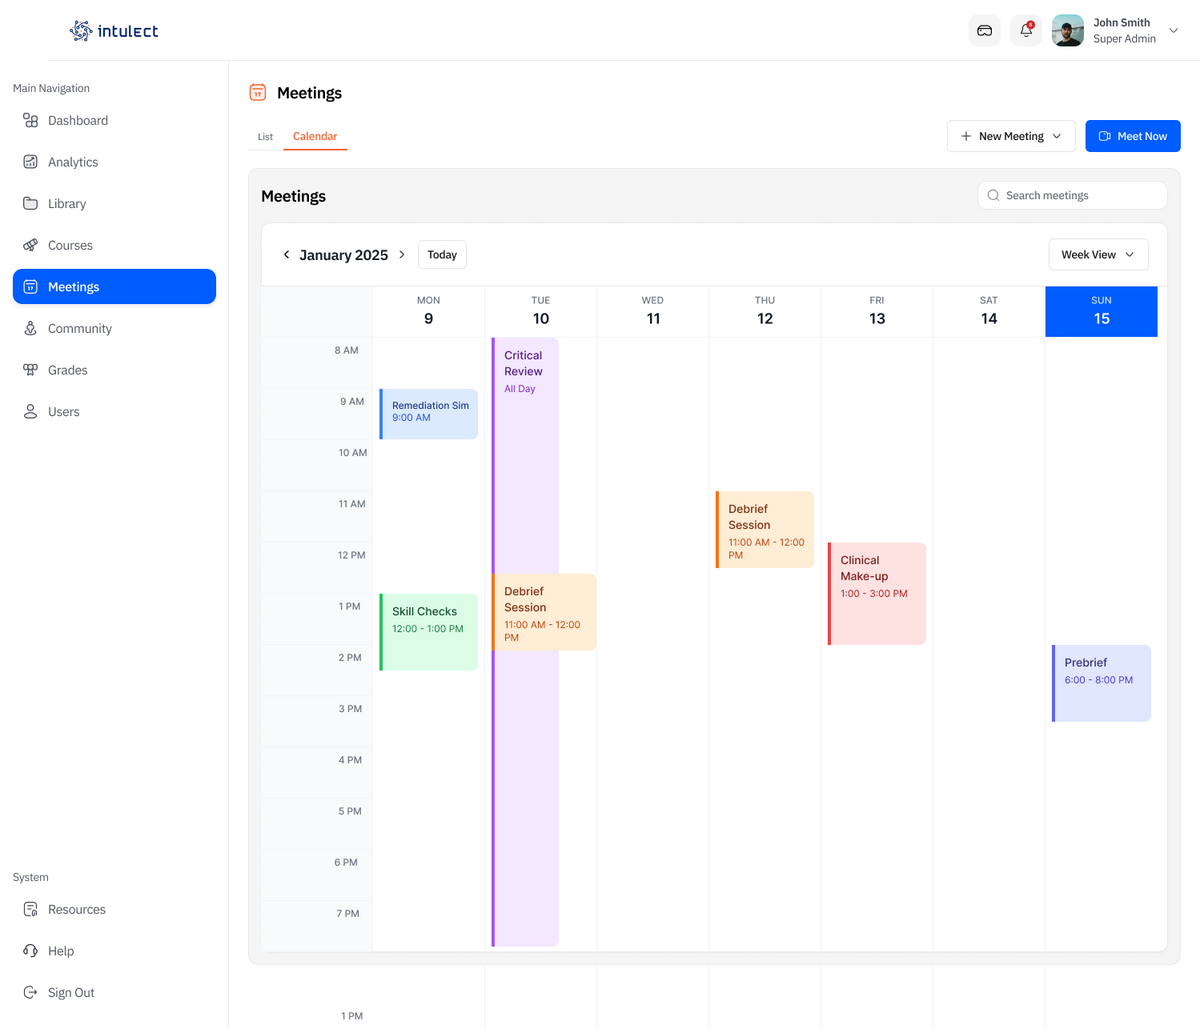The width and height of the screenshot is (1200, 1029).
Task: Click John Smith's profile avatar
Action: click(x=1068, y=30)
